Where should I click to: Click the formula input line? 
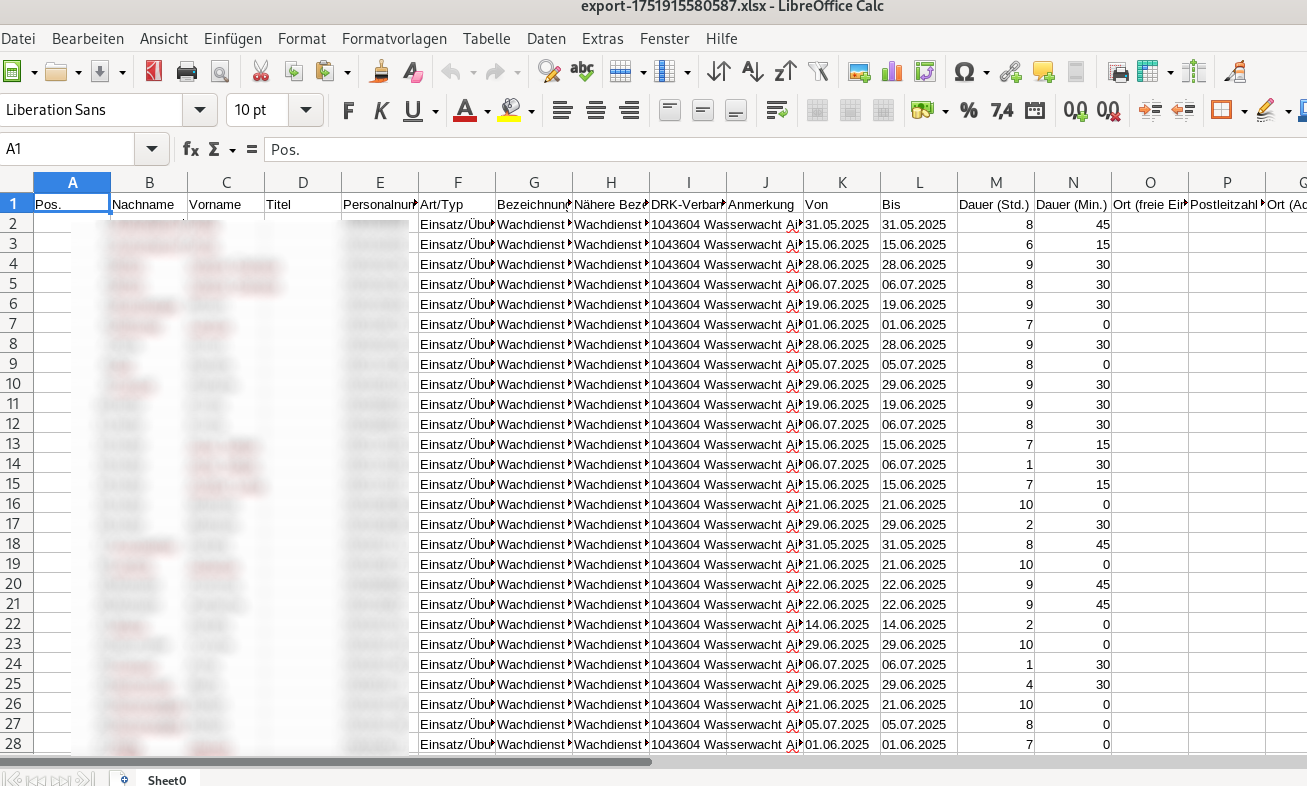[x=780, y=149]
